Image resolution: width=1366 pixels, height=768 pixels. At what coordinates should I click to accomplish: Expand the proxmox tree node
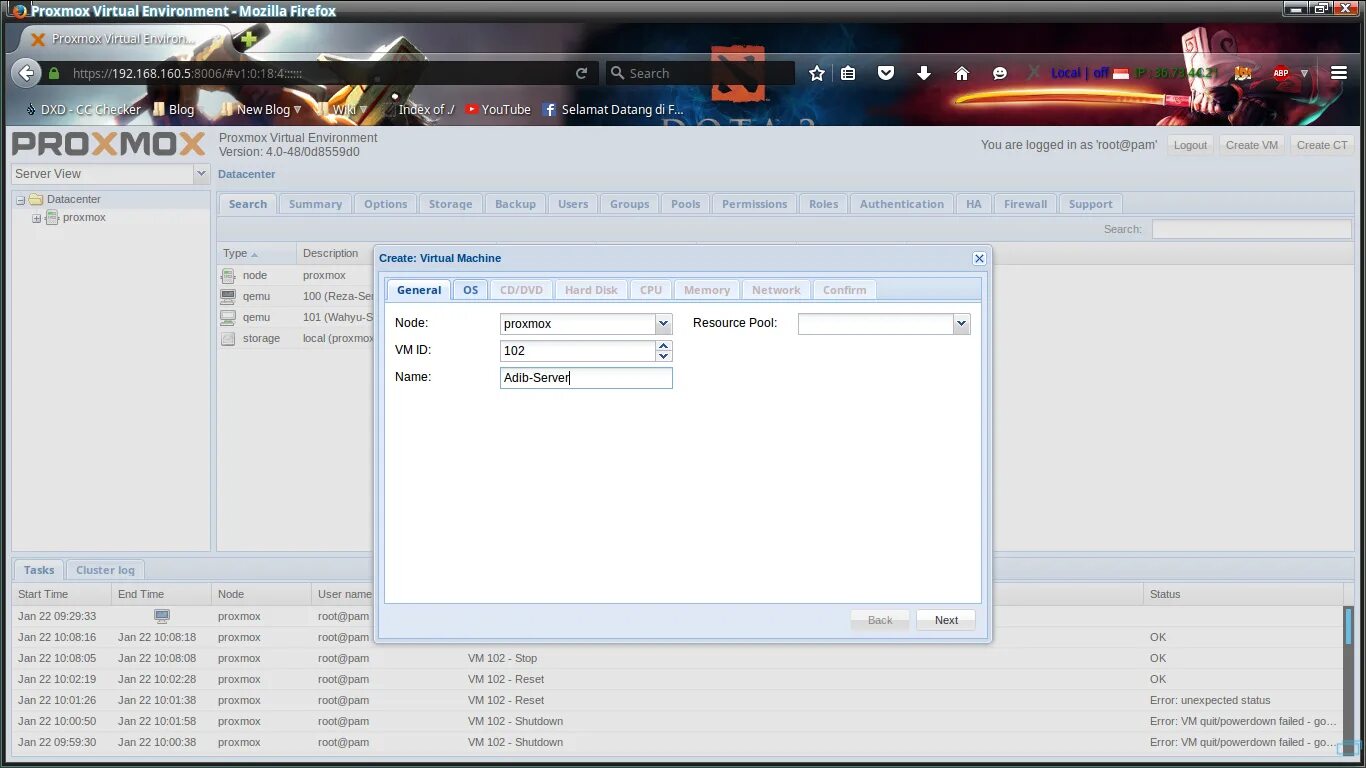[x=36, y=218]
